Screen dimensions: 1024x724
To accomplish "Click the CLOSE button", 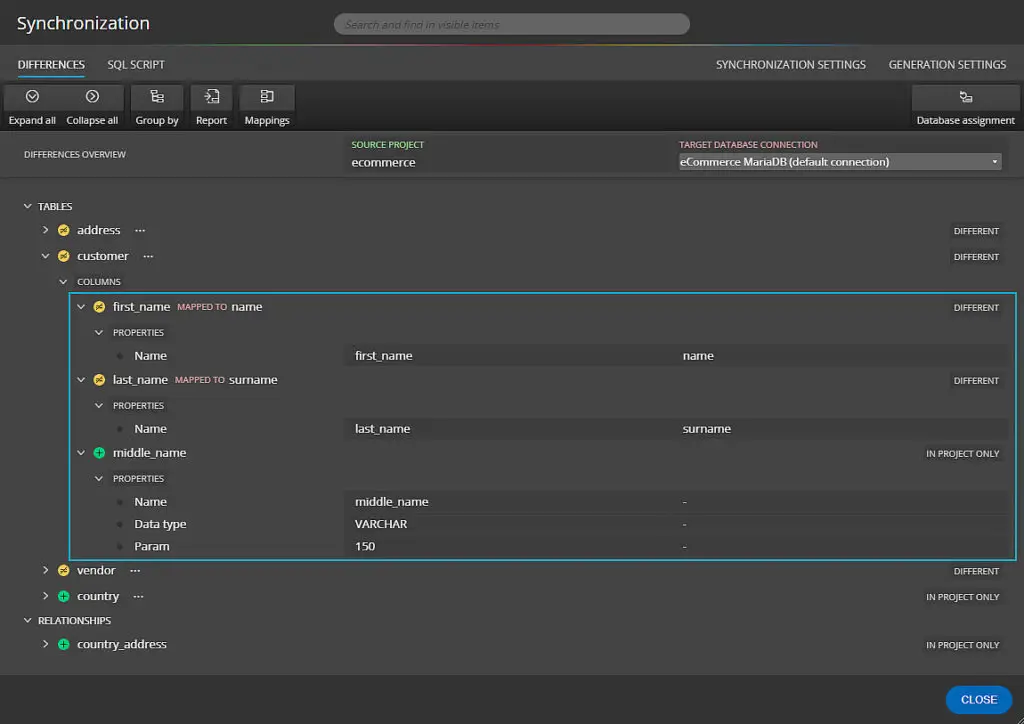I will [978, 700].
